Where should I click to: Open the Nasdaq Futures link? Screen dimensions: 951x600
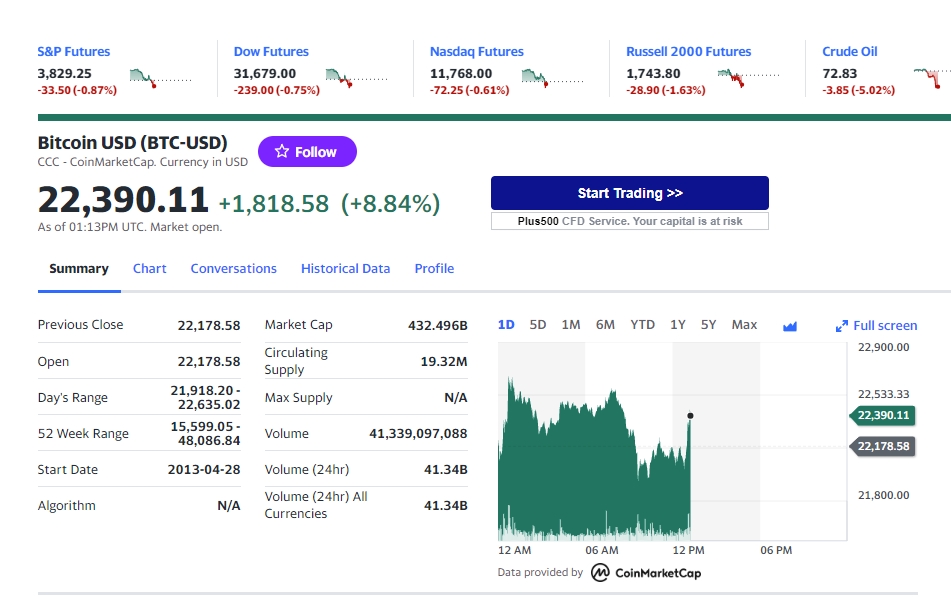click(477, 52)
